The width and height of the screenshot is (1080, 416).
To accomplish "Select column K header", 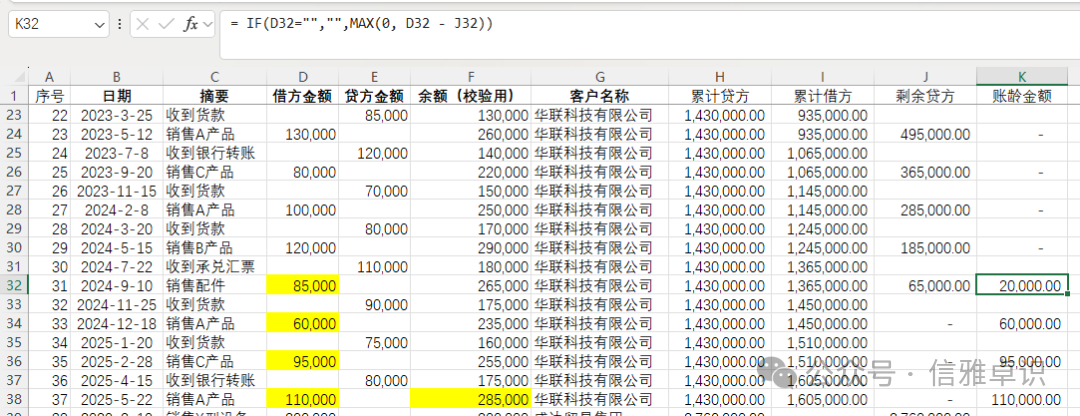I will 1022,76.
